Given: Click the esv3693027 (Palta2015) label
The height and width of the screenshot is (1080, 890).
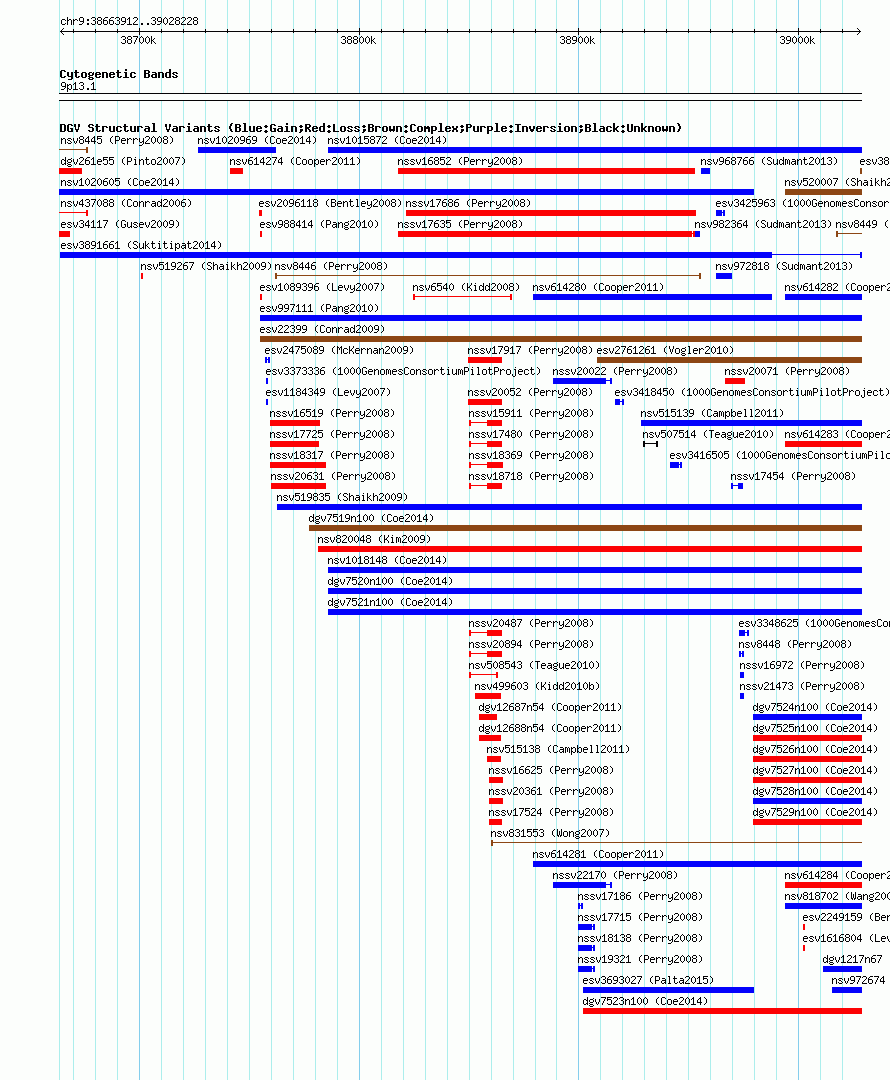Looking at the screenshot, I should [x=648, y=980].
